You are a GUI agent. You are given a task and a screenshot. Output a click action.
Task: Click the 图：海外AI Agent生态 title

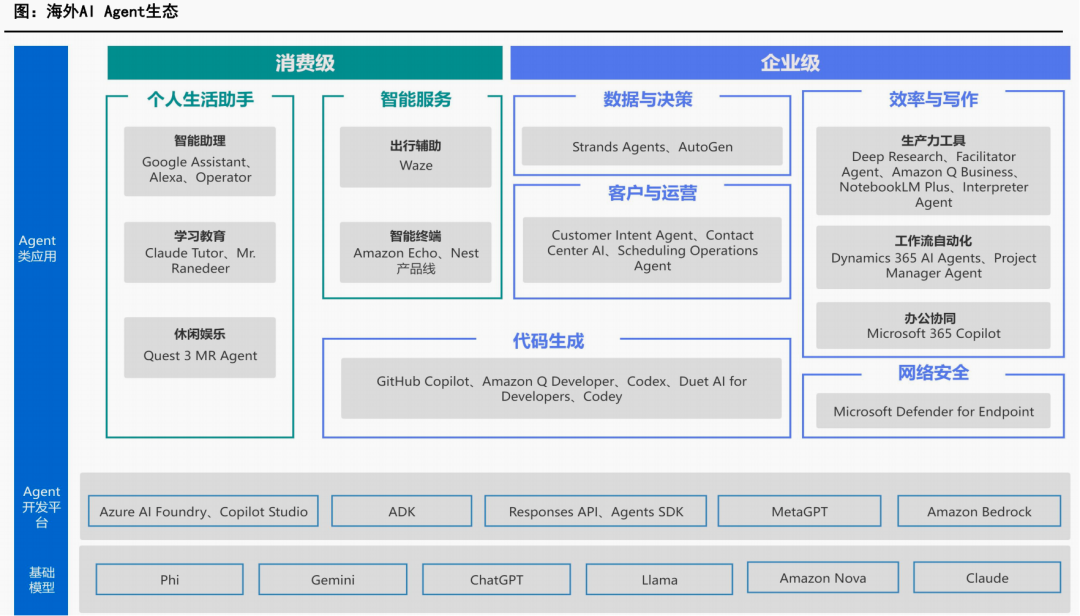[96, 11]
